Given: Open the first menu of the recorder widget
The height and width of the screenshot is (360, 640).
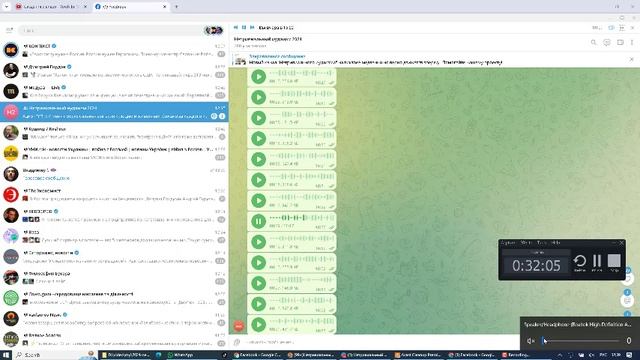Looking at the screenshot, I should tap(508, 243).
